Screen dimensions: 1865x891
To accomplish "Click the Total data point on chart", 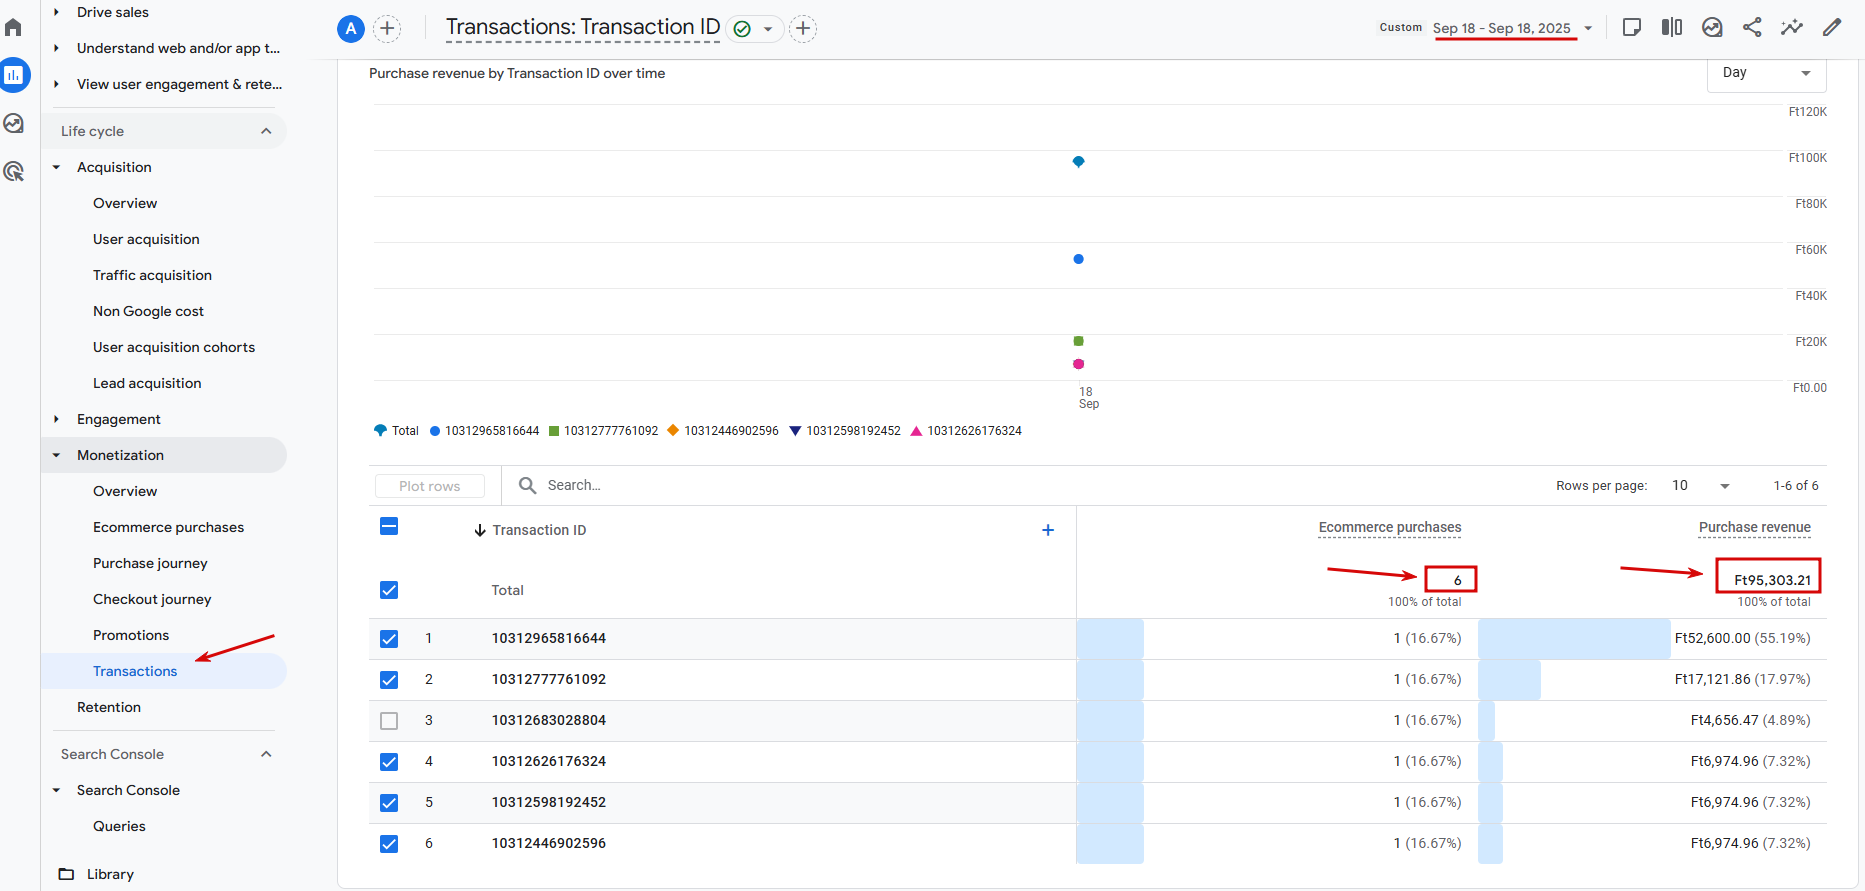I will click(1078, 161).
